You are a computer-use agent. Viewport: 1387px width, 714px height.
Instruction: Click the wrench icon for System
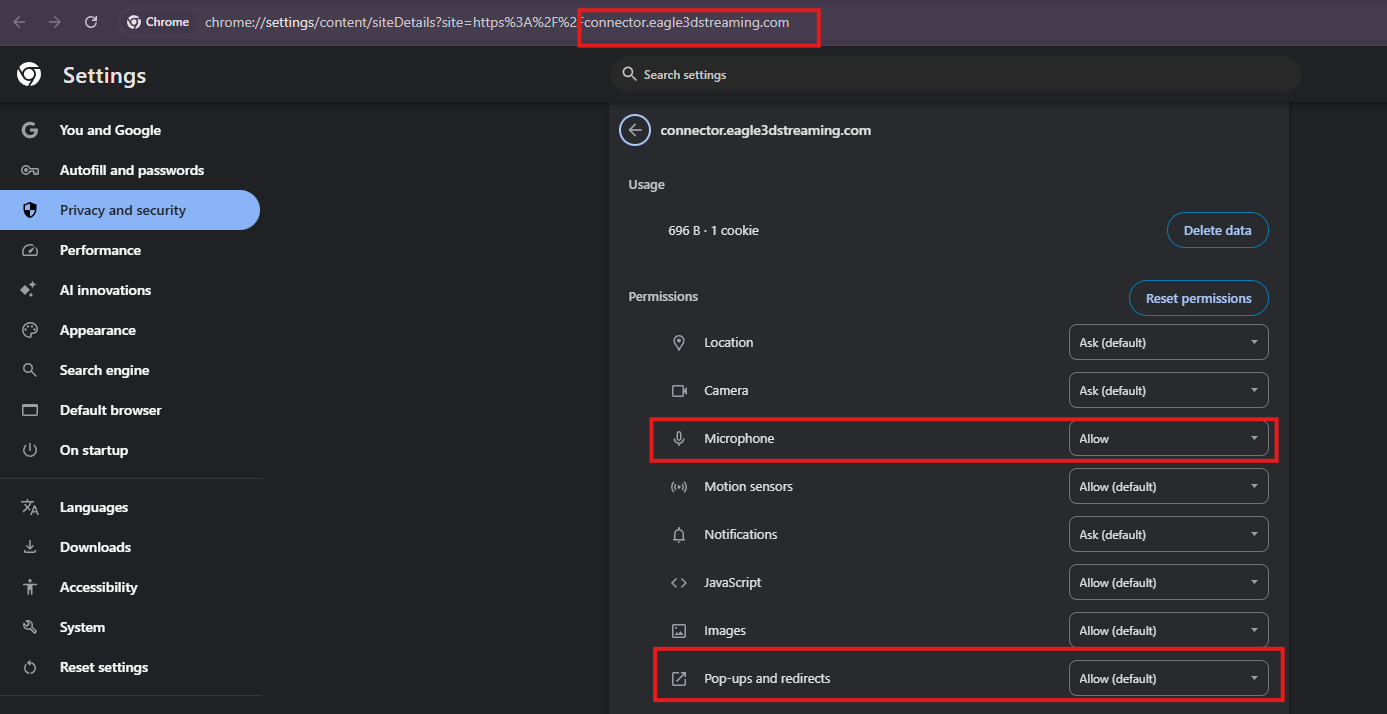tap(30, 627)
